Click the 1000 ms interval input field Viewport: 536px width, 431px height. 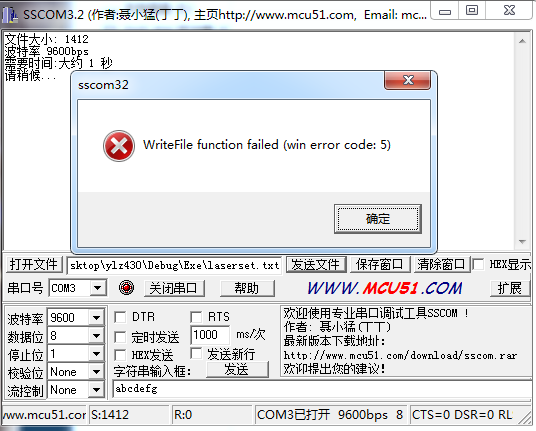(210, 335)
